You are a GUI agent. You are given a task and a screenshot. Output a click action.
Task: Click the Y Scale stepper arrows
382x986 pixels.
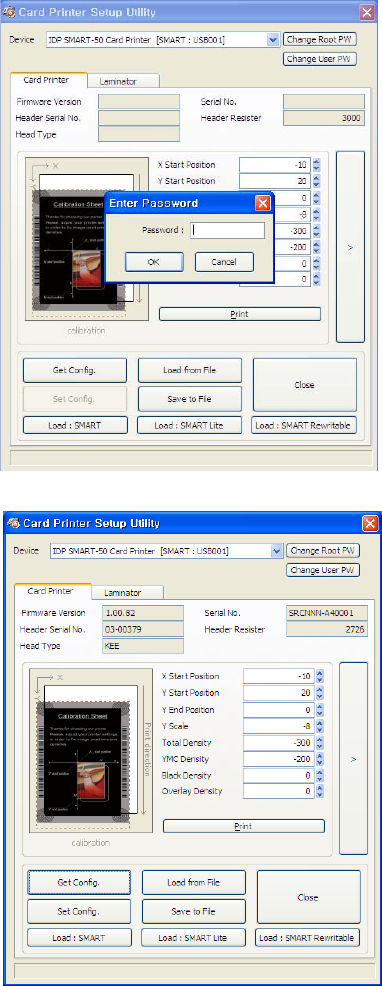[x=320, y=726]
